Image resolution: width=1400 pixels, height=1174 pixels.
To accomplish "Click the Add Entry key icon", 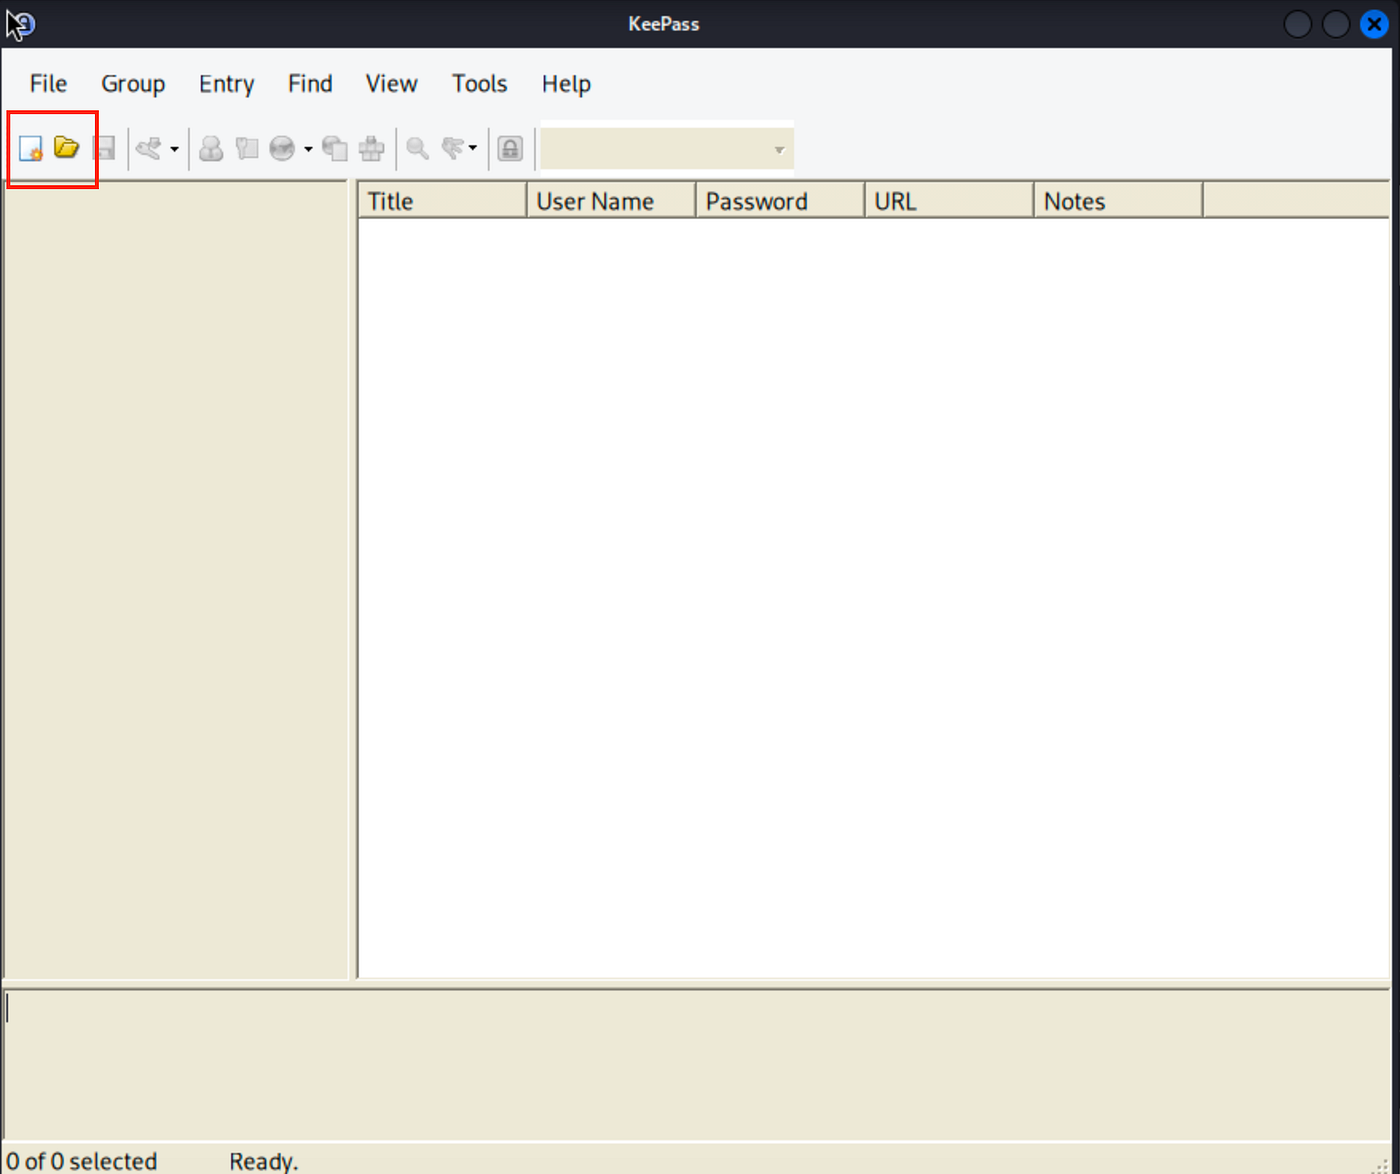I will [149, 149].
